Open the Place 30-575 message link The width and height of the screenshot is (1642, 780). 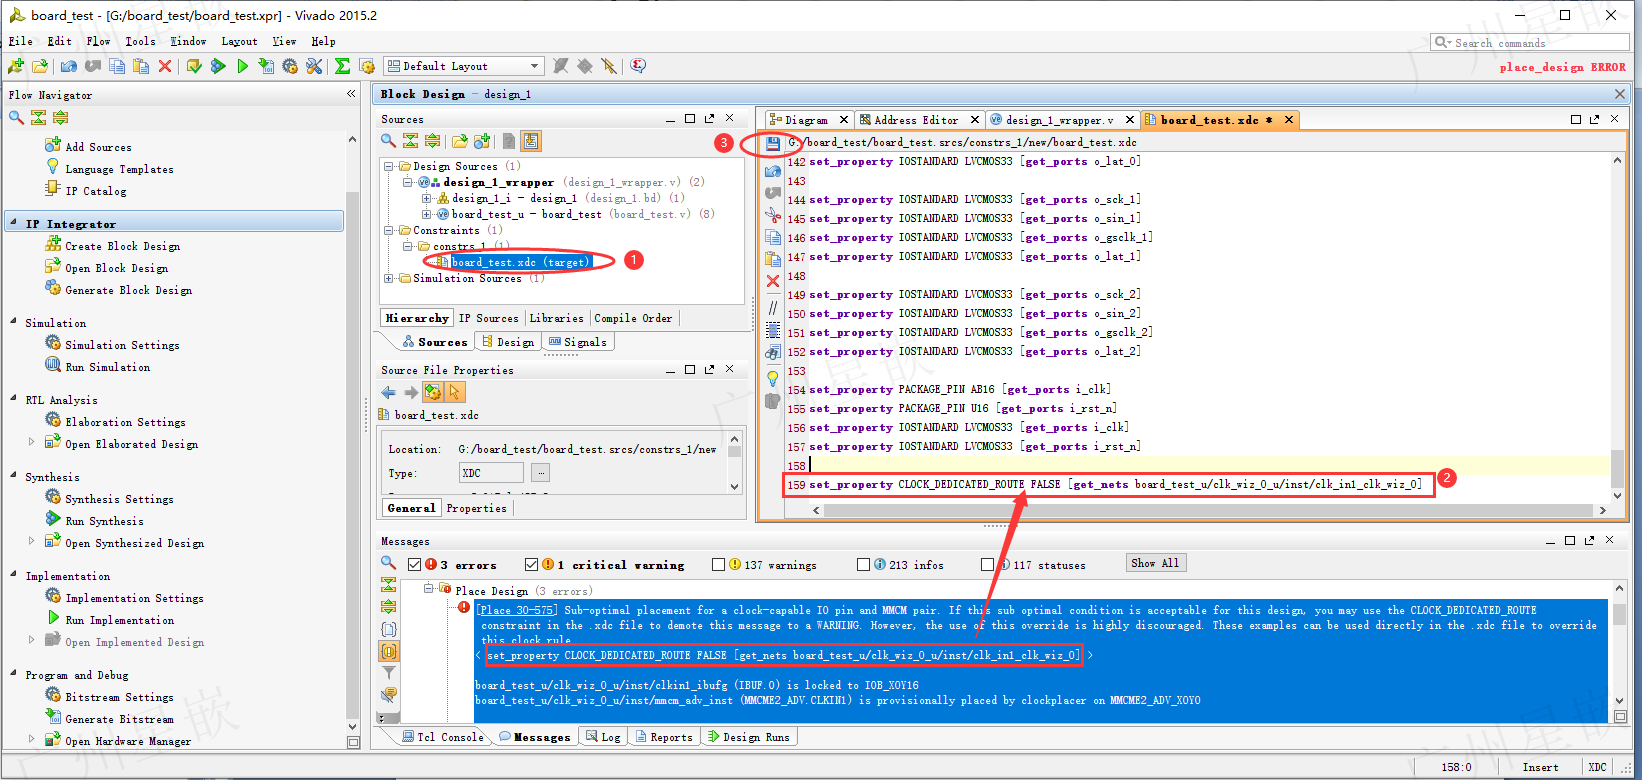pos(515,610)
